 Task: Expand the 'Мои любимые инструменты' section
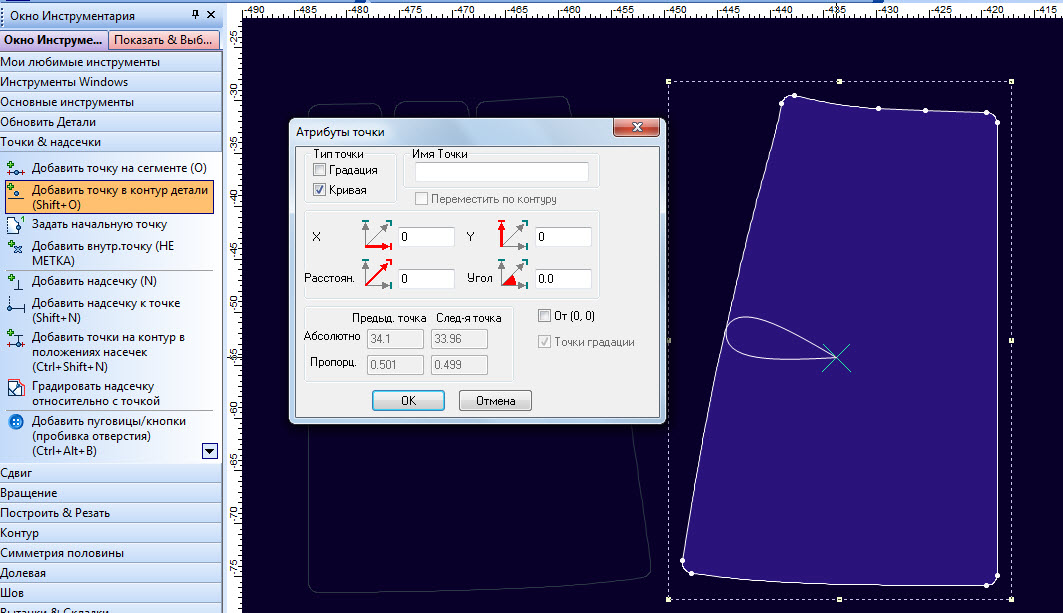111,62
